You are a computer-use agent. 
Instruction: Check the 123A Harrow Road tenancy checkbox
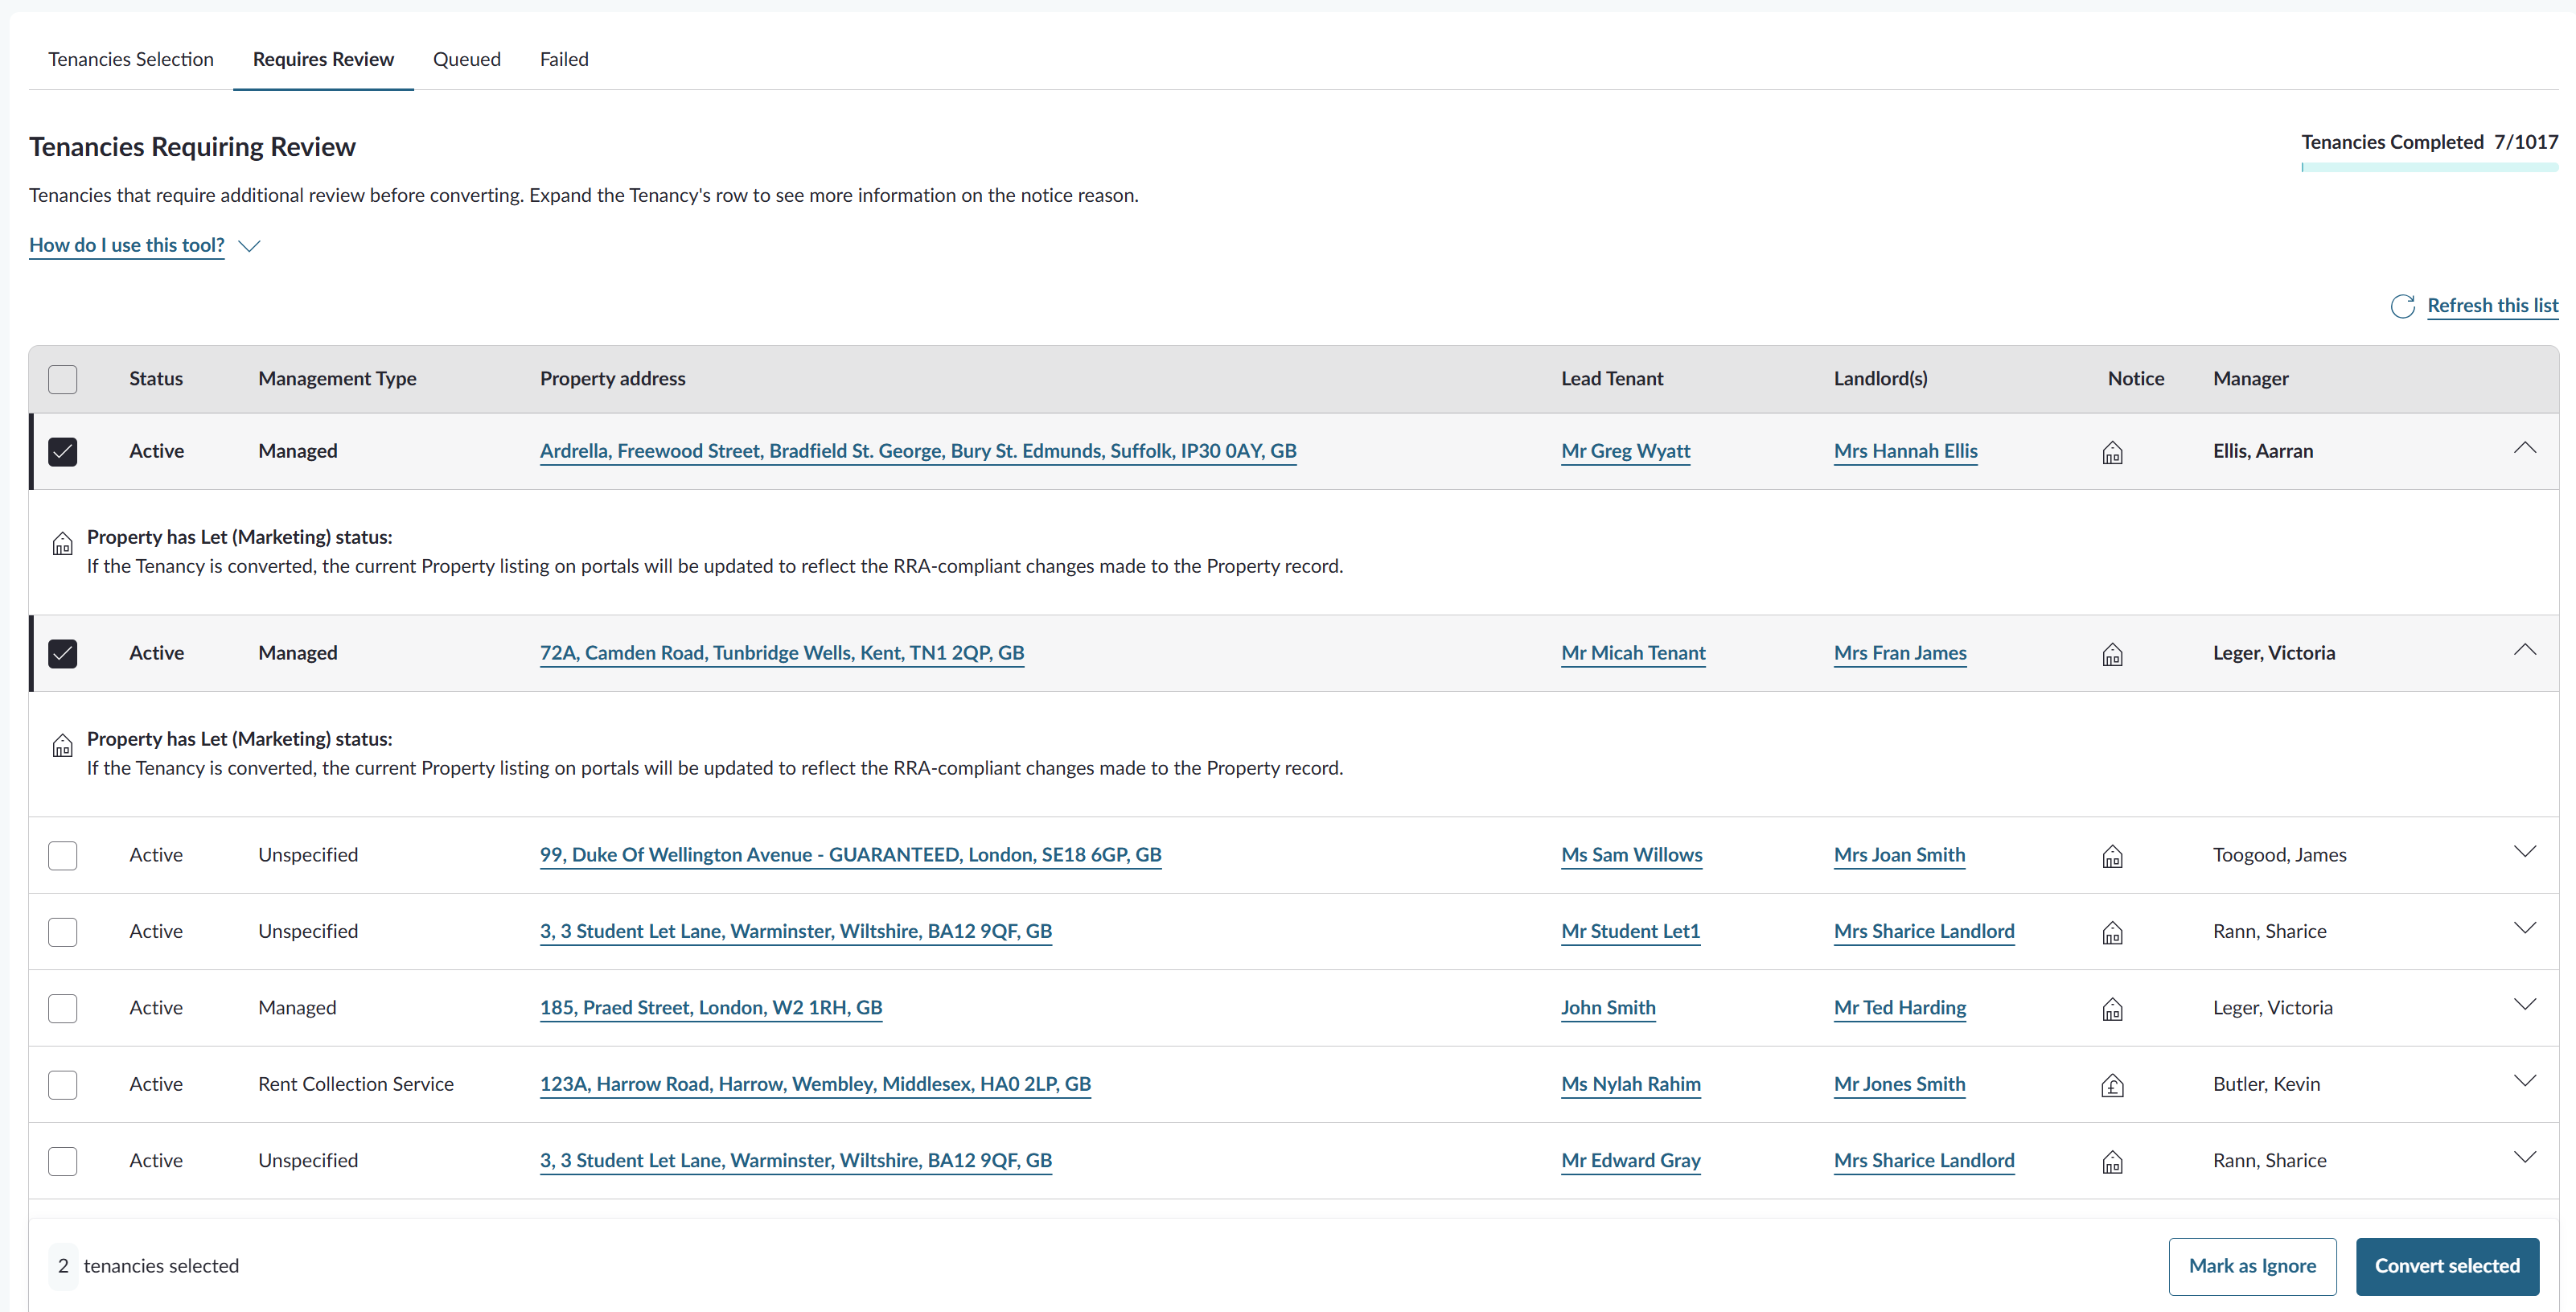63,1085
